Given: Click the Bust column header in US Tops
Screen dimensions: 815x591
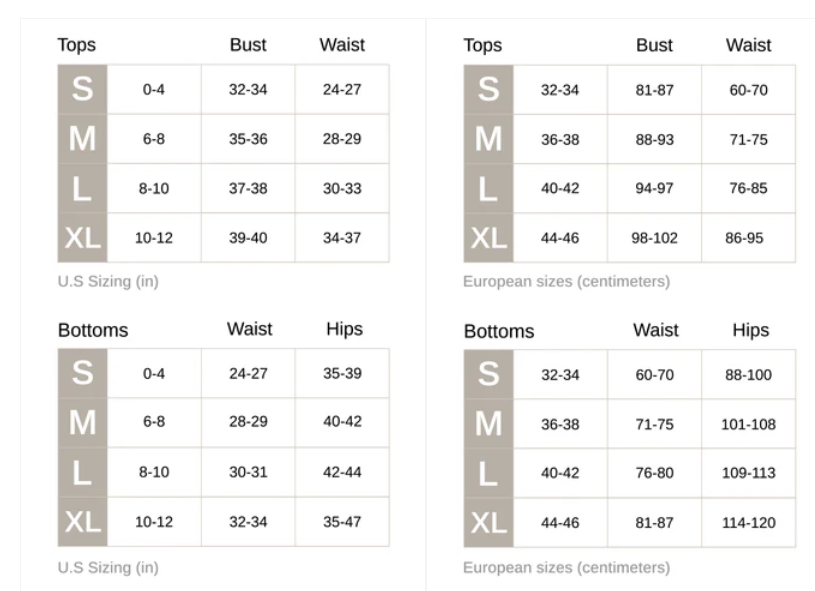Looking at the screenshot, I should (x=248, y=45).
